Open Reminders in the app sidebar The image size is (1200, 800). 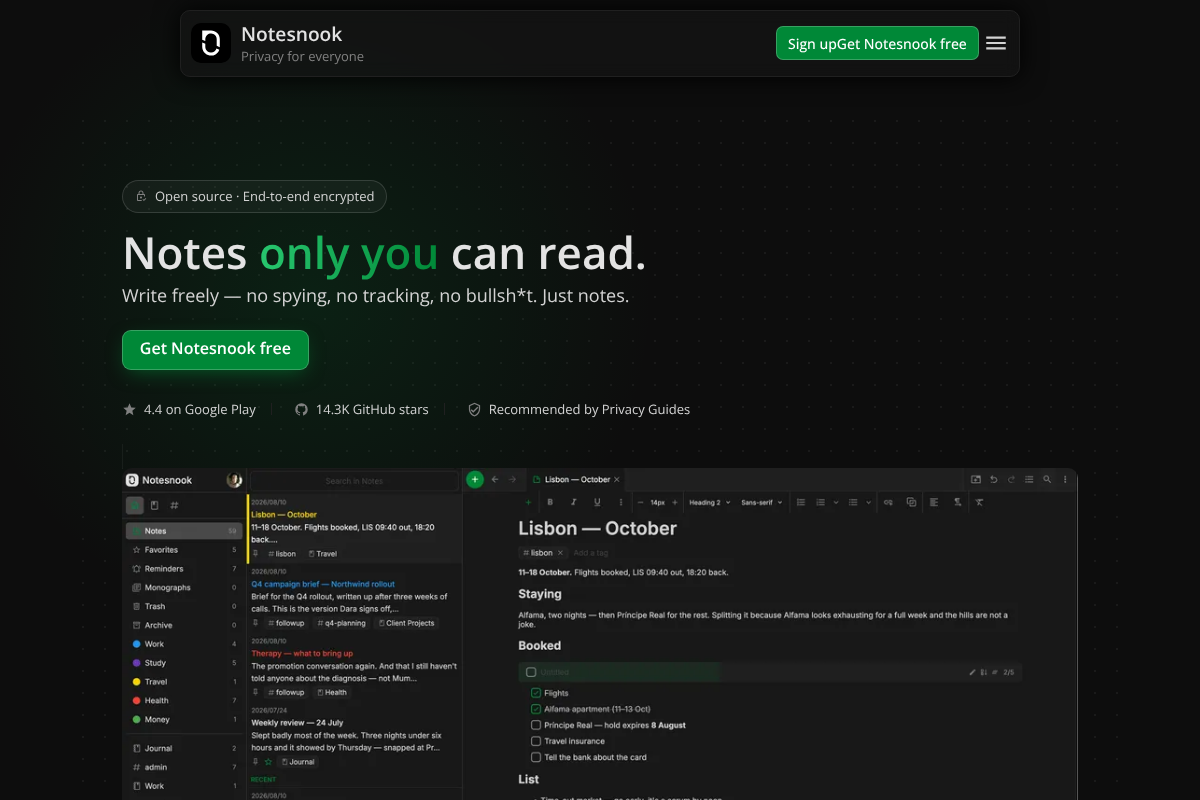[182, 569]
